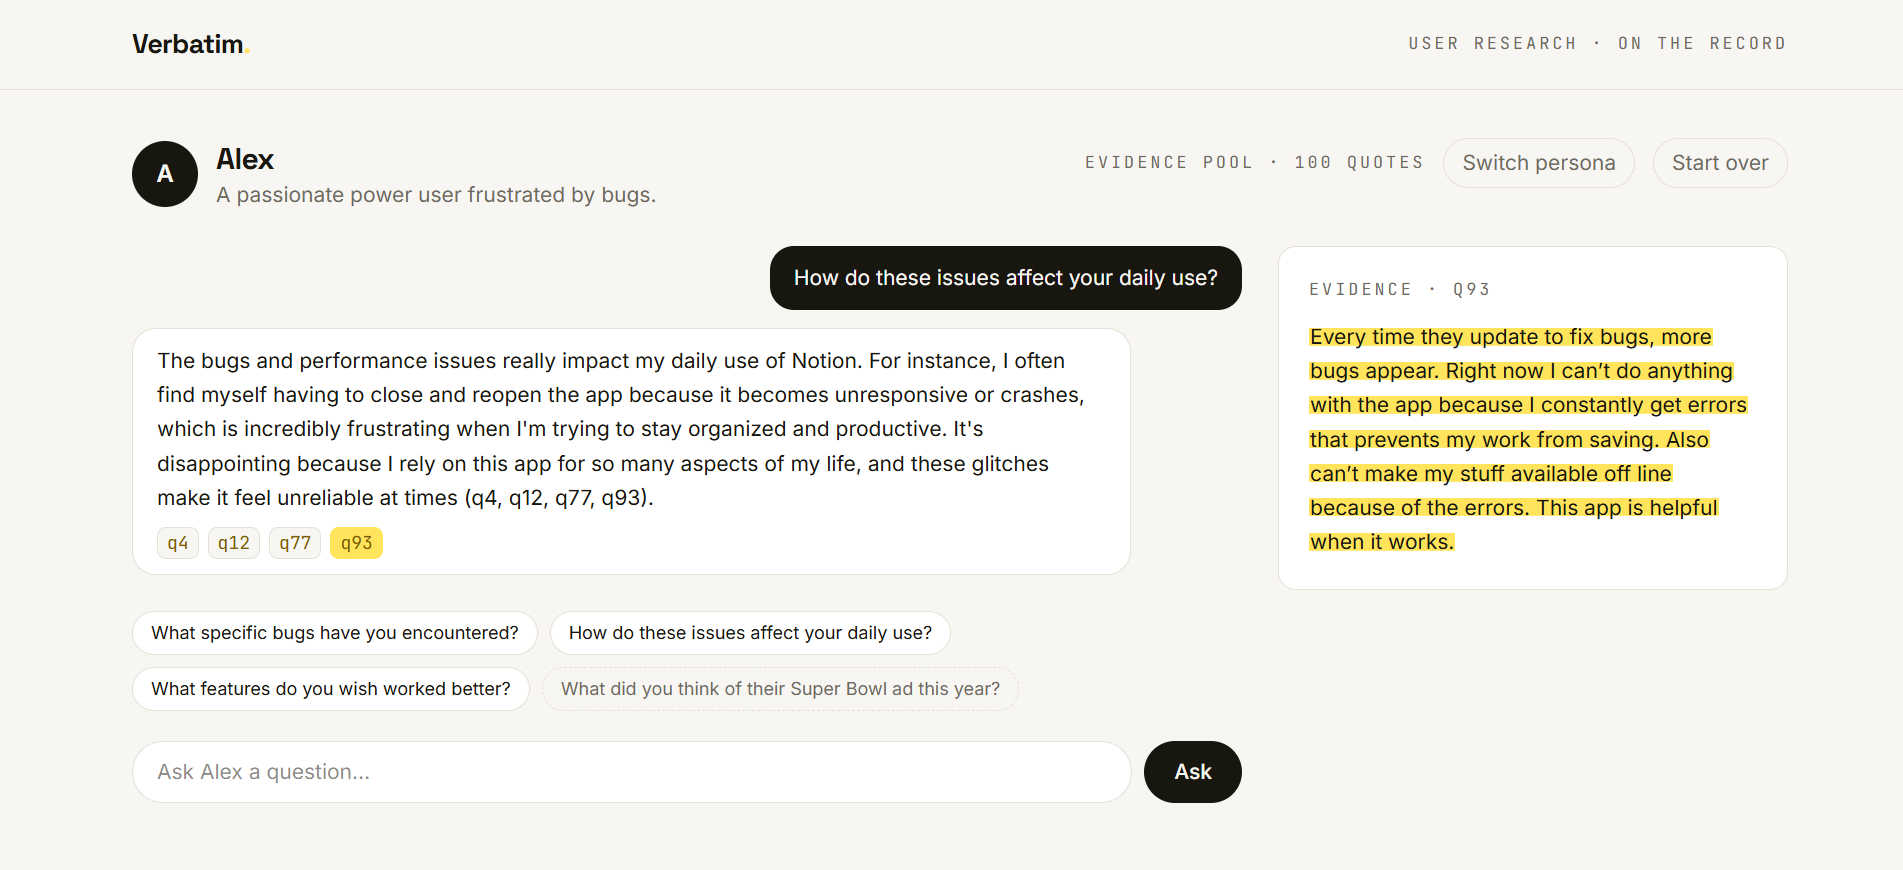Pick the Super Bowl ad suggested question
The image size is (1903, 870).
pos(780,689)
